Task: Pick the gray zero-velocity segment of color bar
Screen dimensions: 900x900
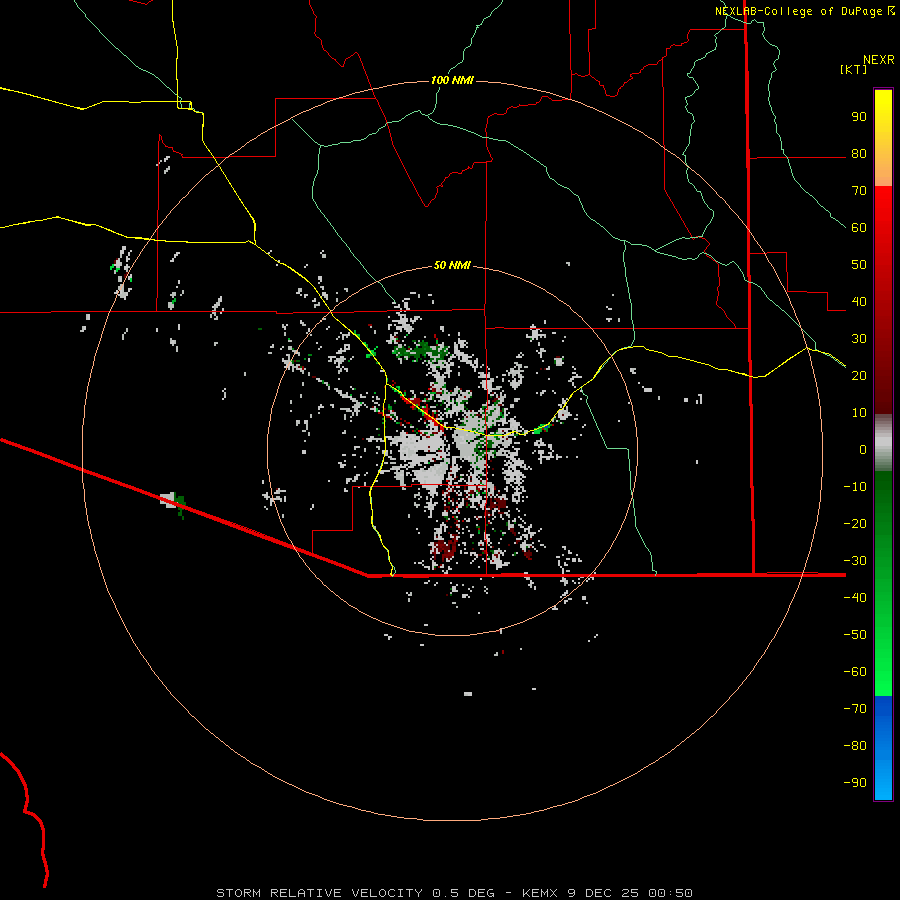Action: pyautogui.click(x=883, y=443)
